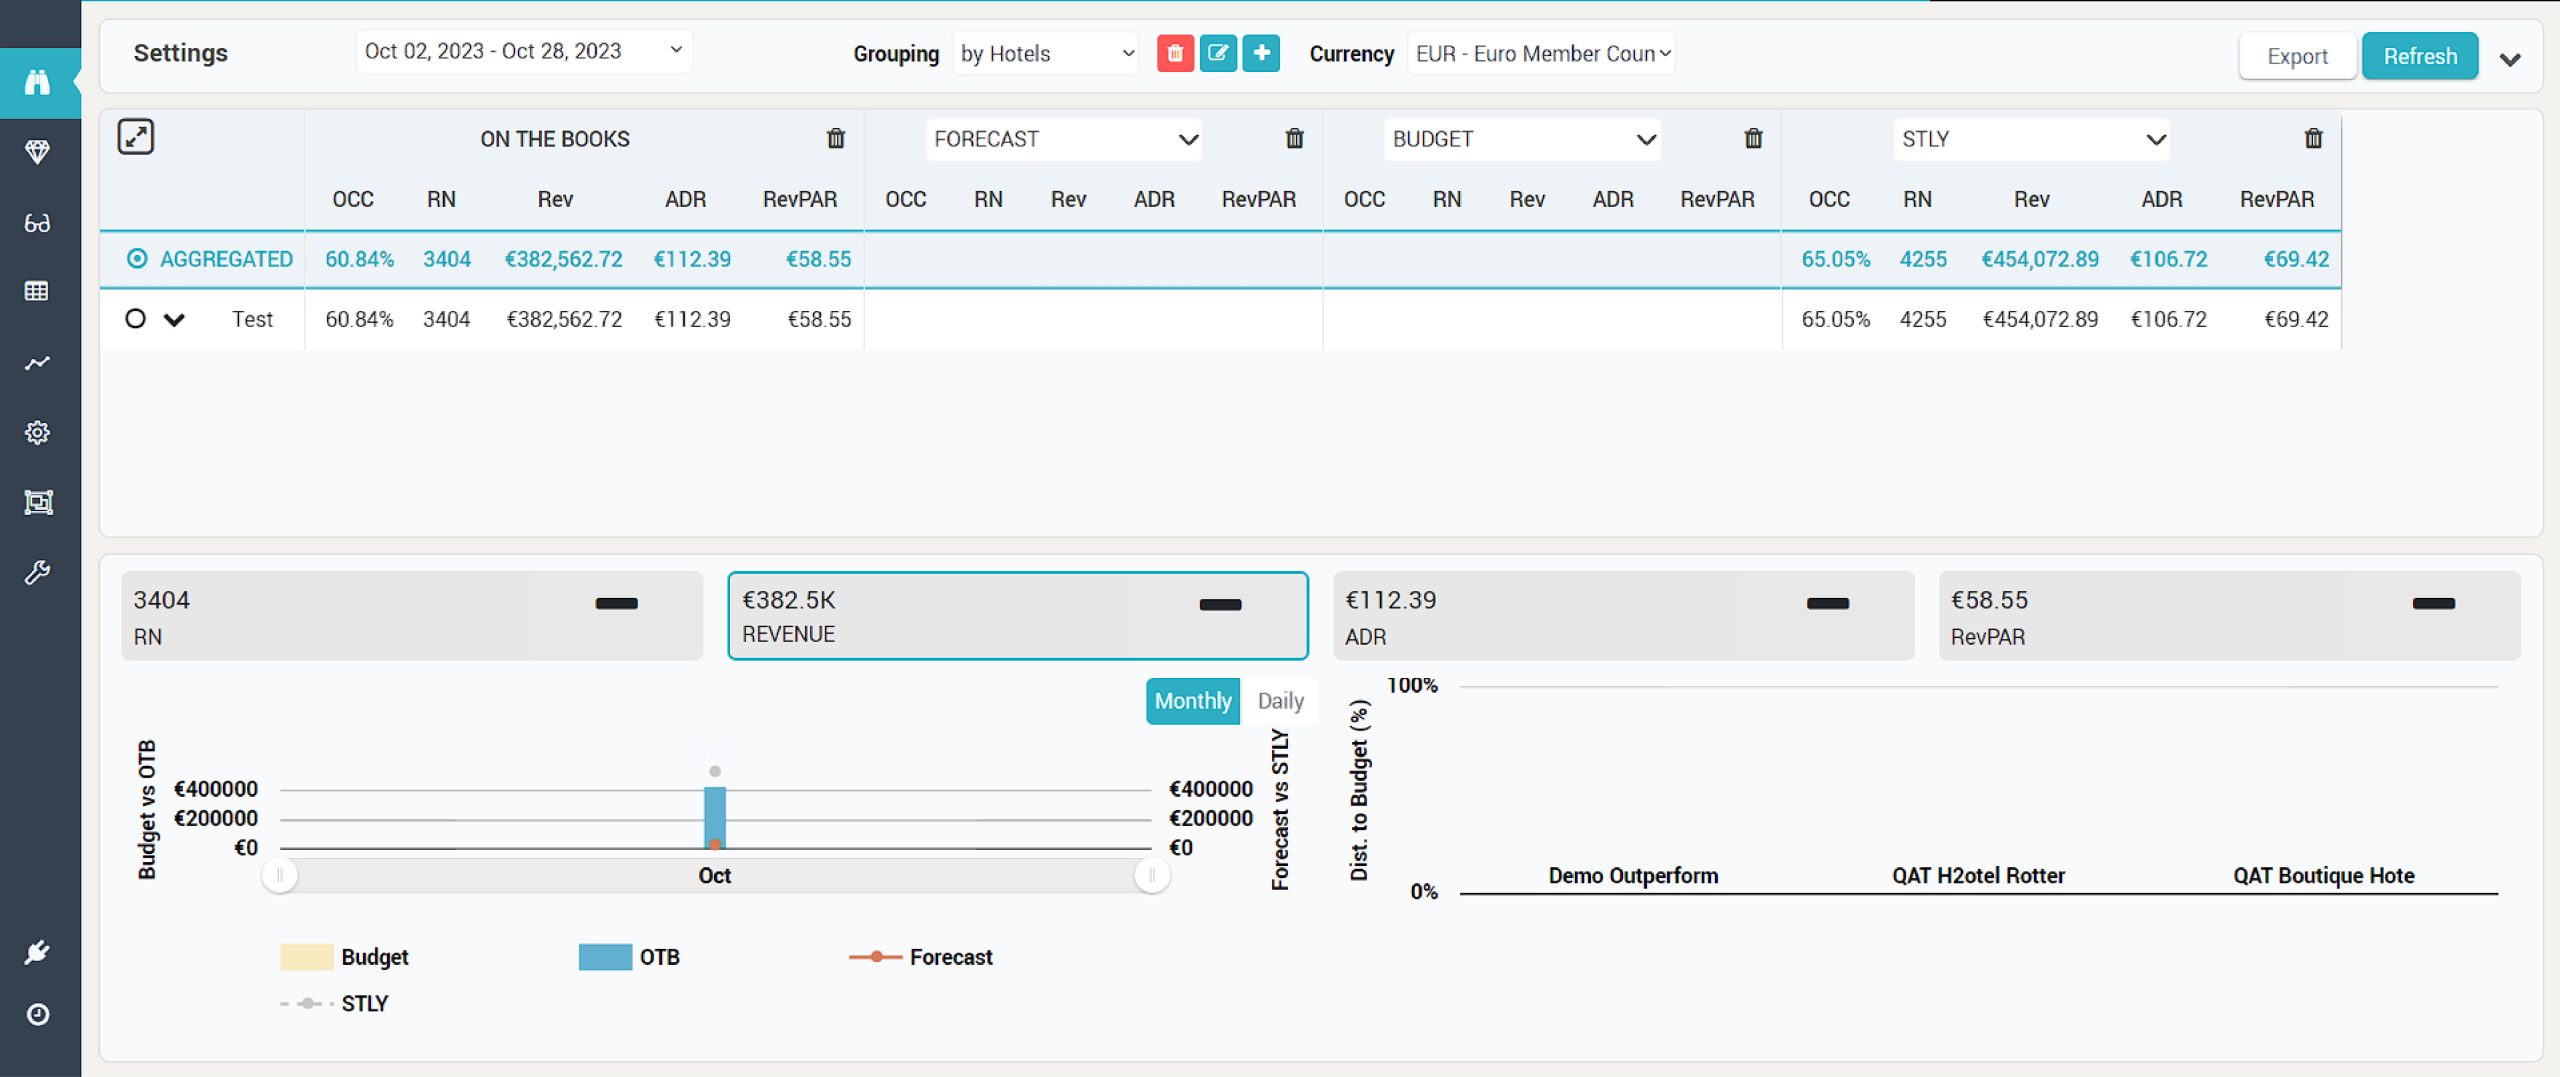
Task: Click Test row STLY occupancy 65.05%
Action: (1835, 319)
